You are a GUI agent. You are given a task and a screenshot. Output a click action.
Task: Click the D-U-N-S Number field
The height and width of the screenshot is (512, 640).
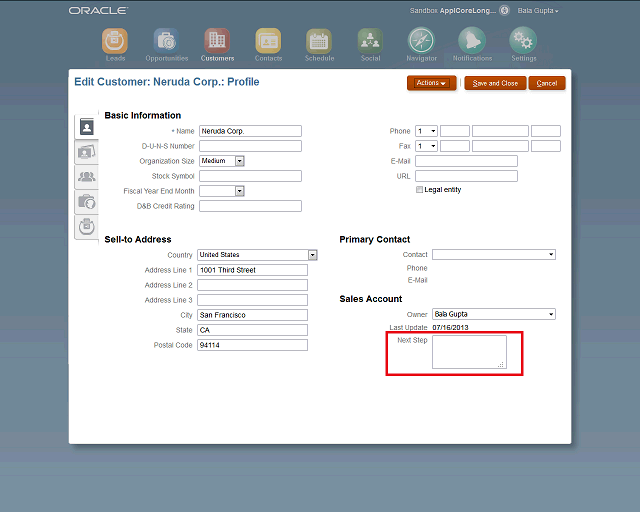click(x=250, y=146)
